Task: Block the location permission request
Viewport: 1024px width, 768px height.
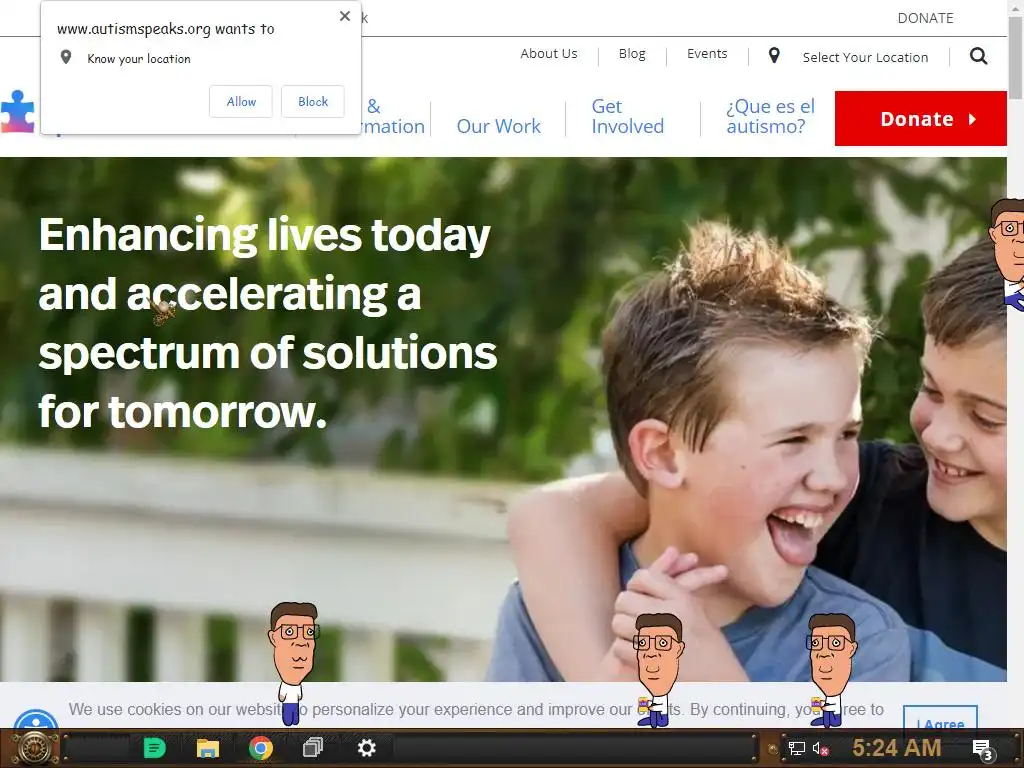Action: coord(313,102)
